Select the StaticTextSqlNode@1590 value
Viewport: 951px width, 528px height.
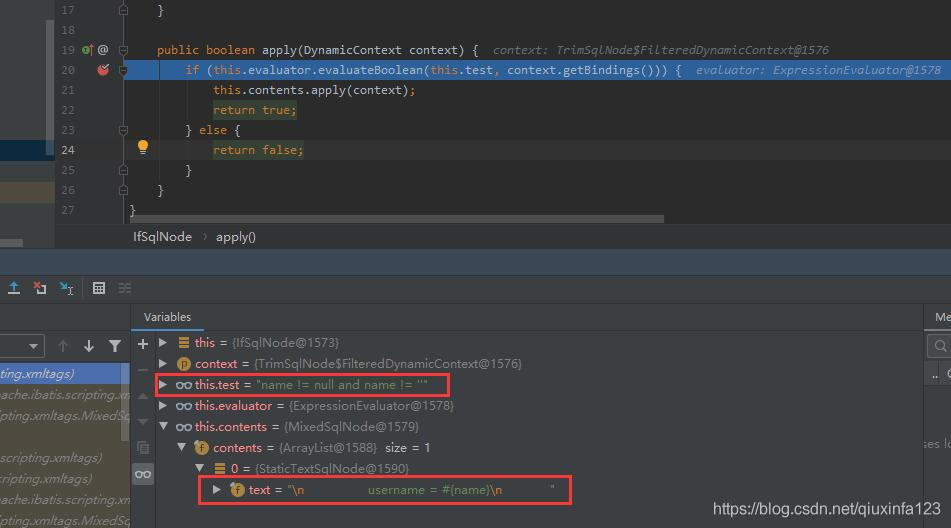click(332, 469)
